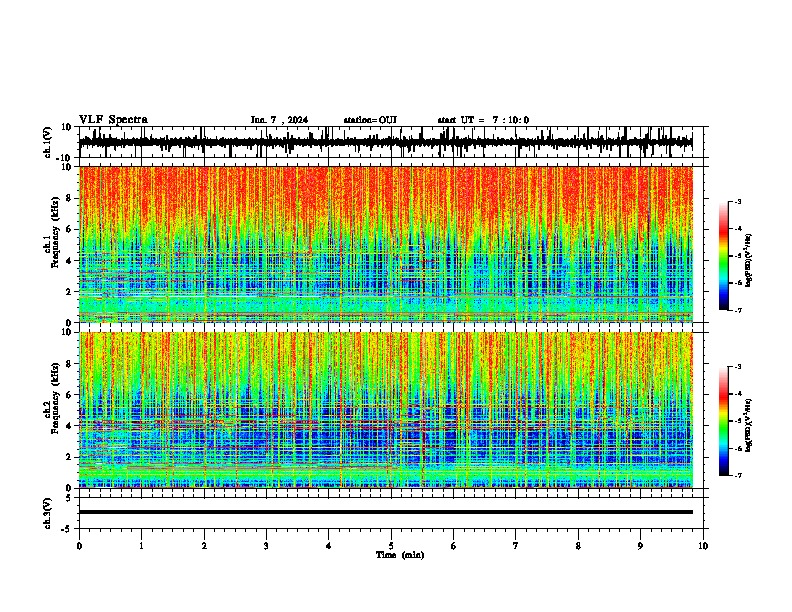792x612 pixels.
Task: Click the ch.1 color bar '-5' label
Action: (738, 256)
